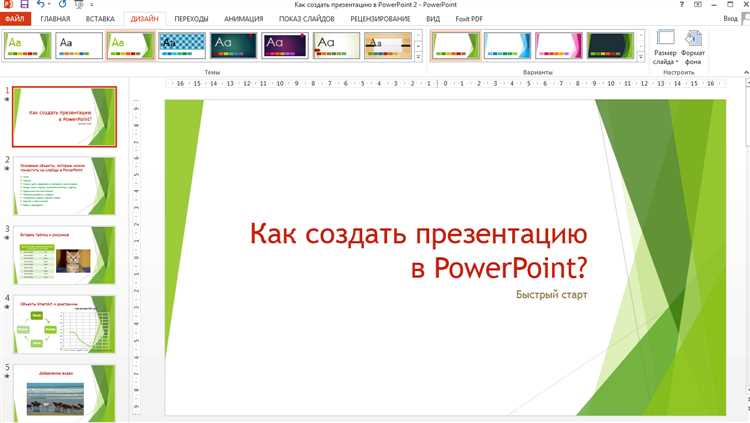
Task: Switch to the АНИМАЦИЯ tab
Action: coord(243,19)
